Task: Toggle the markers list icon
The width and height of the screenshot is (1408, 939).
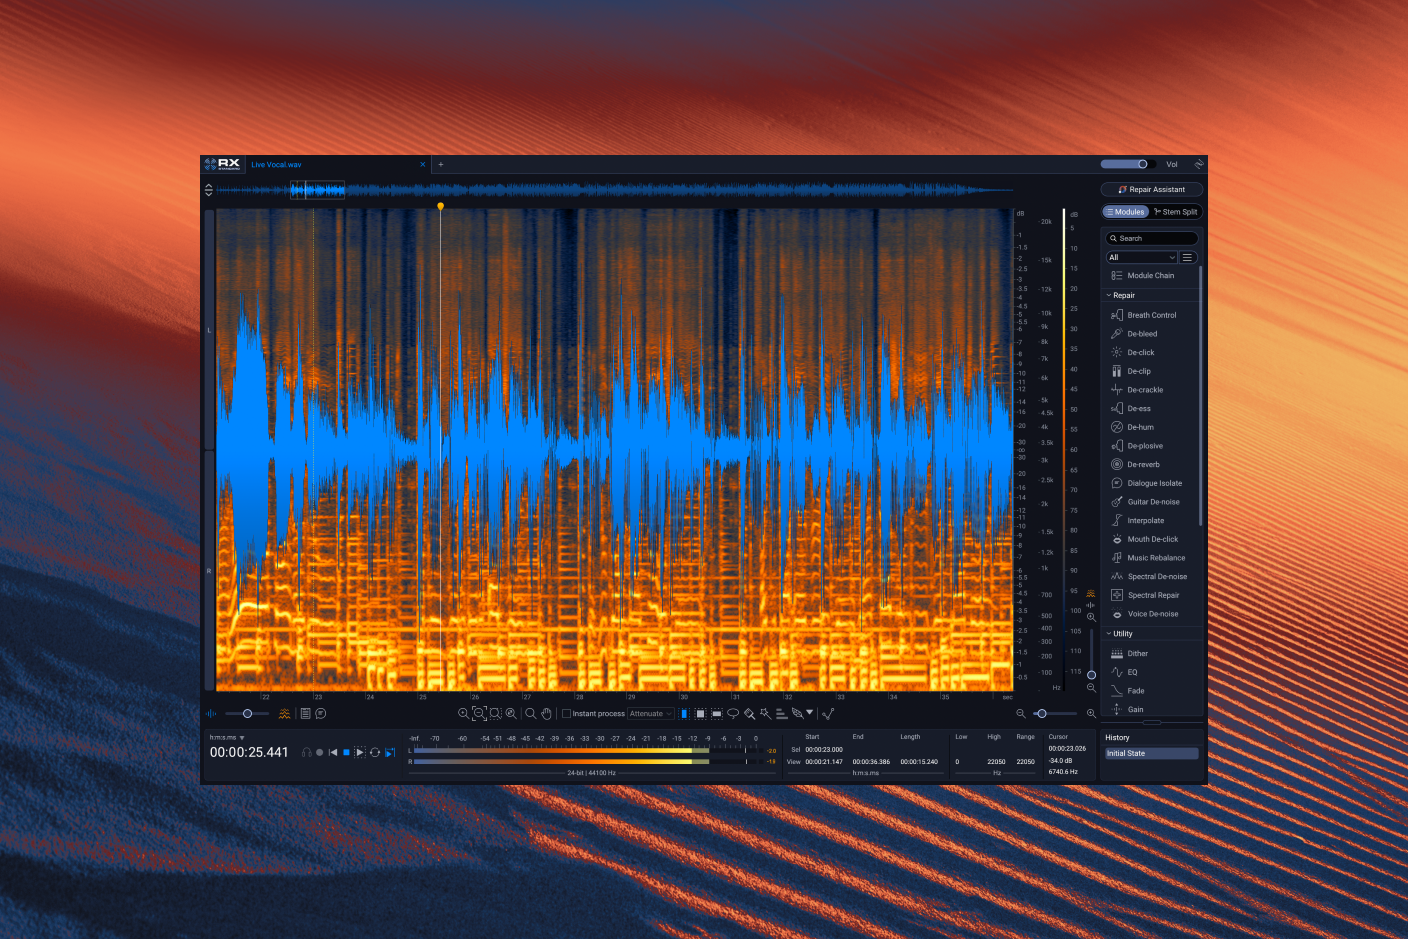Action: (305, 713)
